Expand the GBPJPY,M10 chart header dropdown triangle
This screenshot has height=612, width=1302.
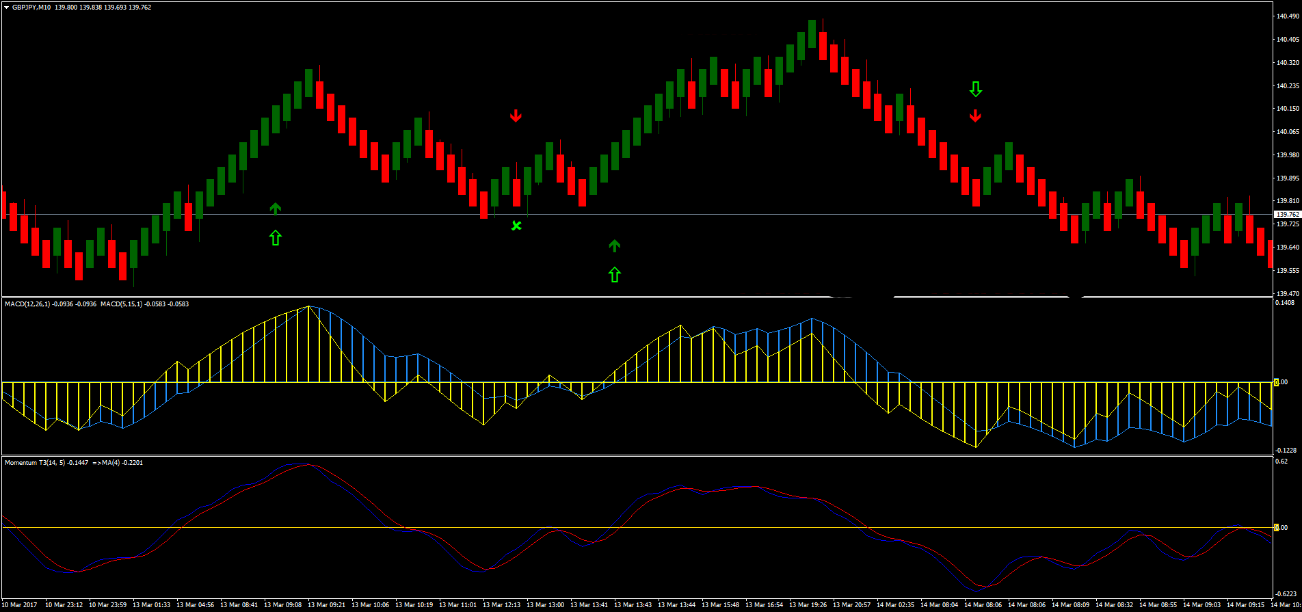(8, 5)
